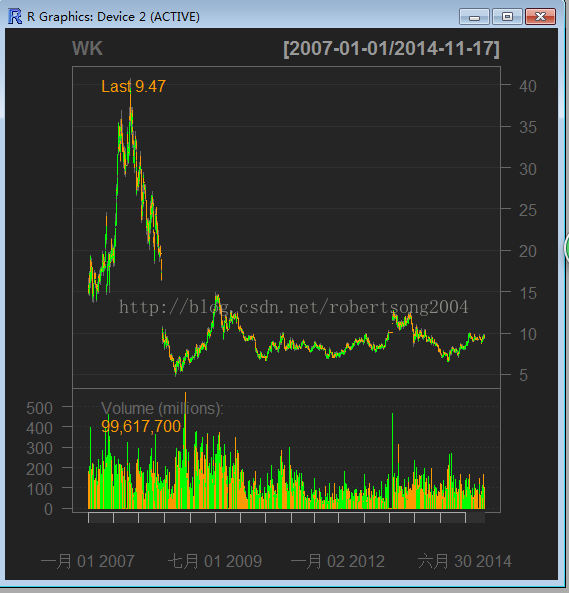The height and width of the screenshot is (593, 569).
Task: Click the x-axis date '一月 02 2012'
Action: (338, 561)
